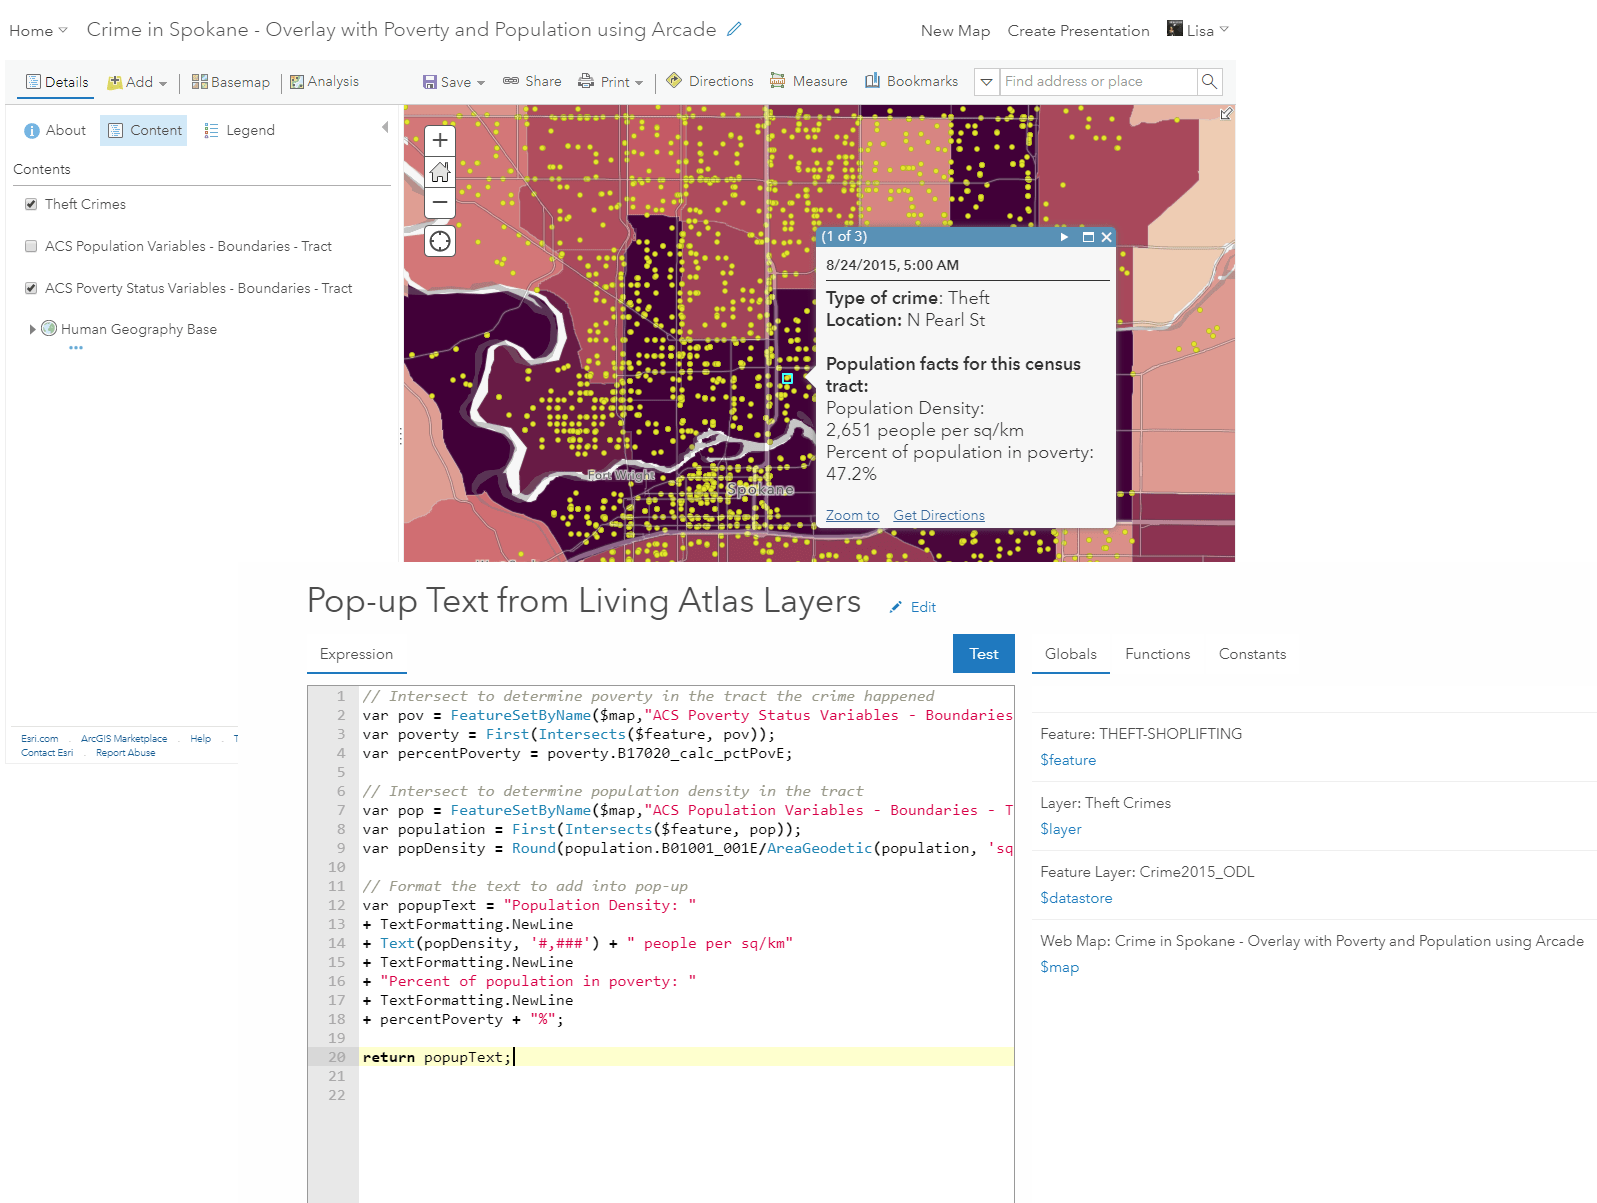The height and width of the screenshot is (1203, 1597).
Task: Toggle ACS Poverty Status Variables layer
Action: coord(31,288)
